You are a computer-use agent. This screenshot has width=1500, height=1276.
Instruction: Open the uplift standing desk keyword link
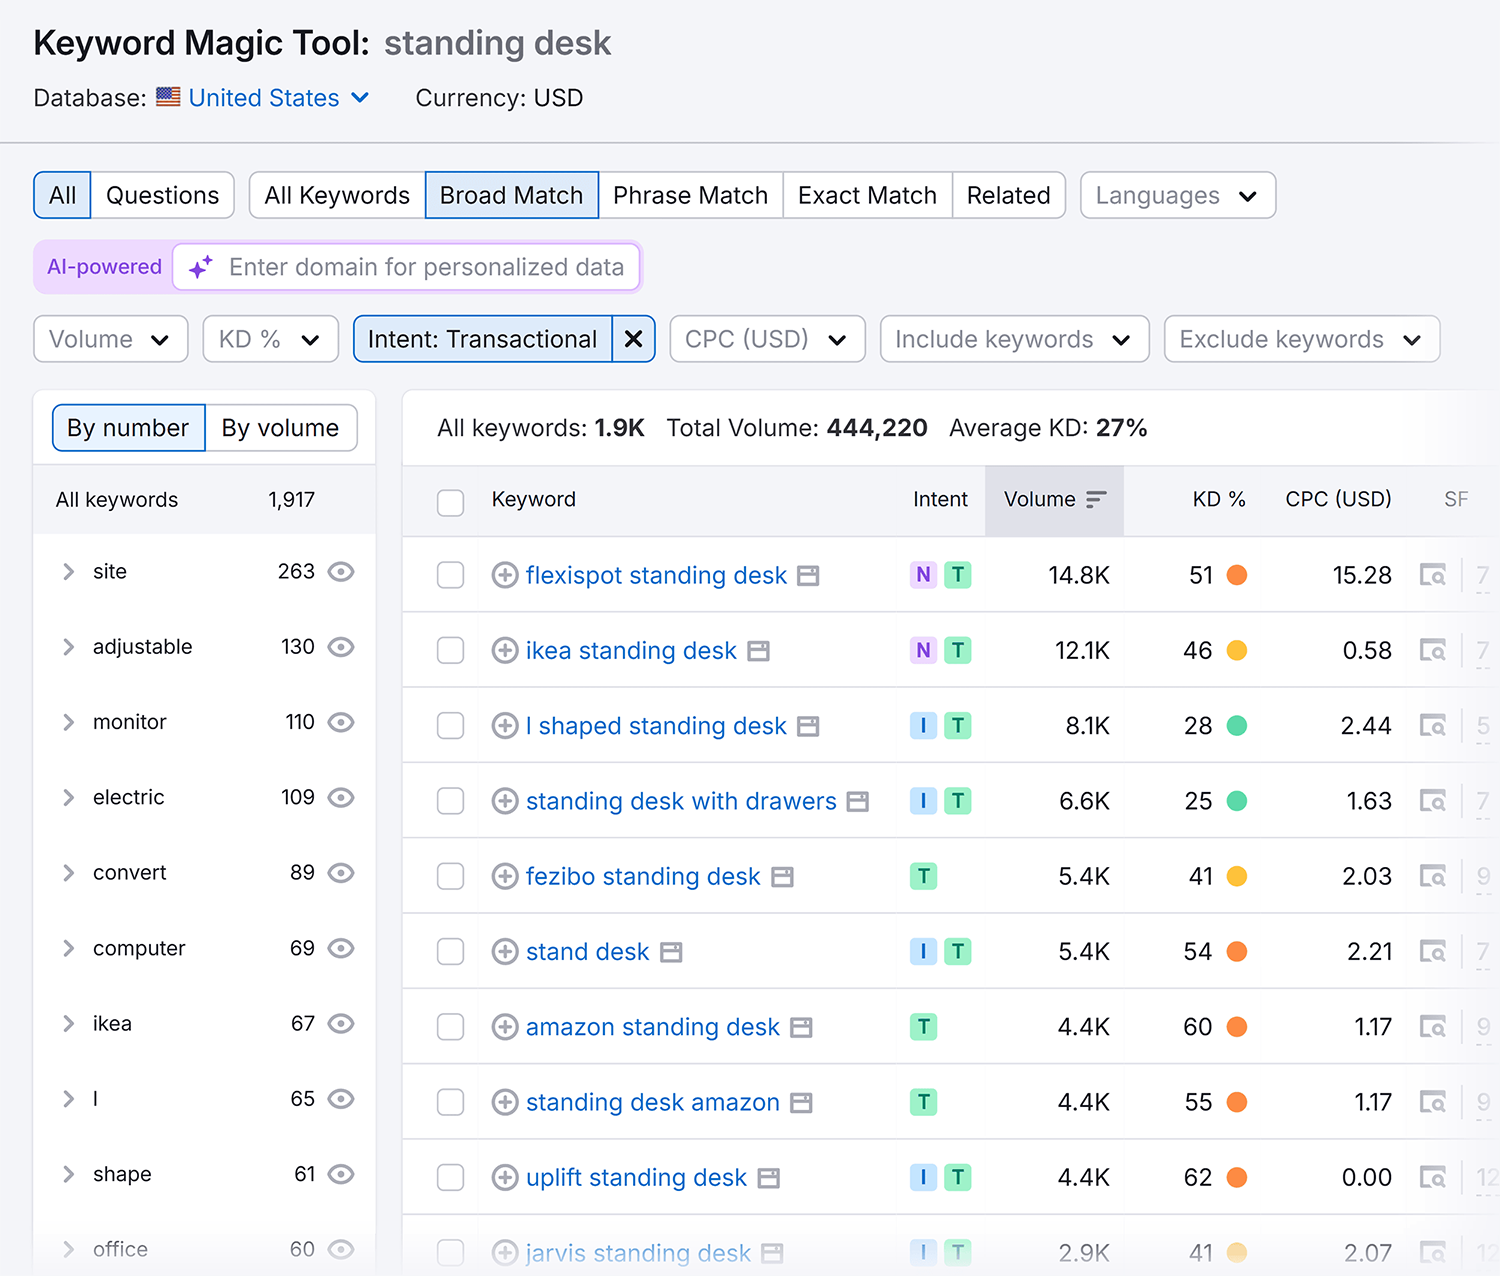coord(636,1177)
